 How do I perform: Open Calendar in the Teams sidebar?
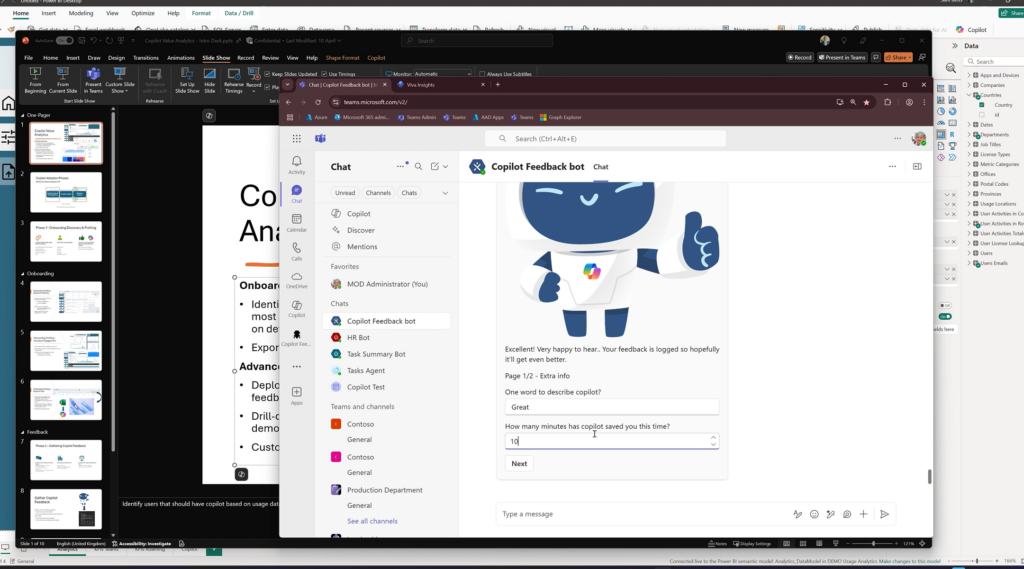pos(296,222)
